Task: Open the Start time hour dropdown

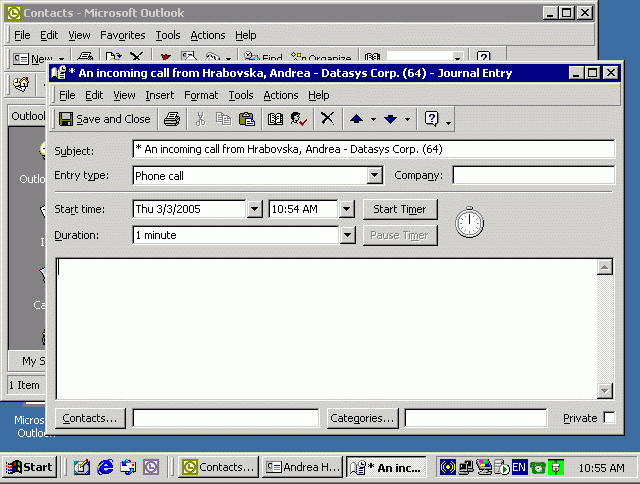Action: tap(347, 209)
